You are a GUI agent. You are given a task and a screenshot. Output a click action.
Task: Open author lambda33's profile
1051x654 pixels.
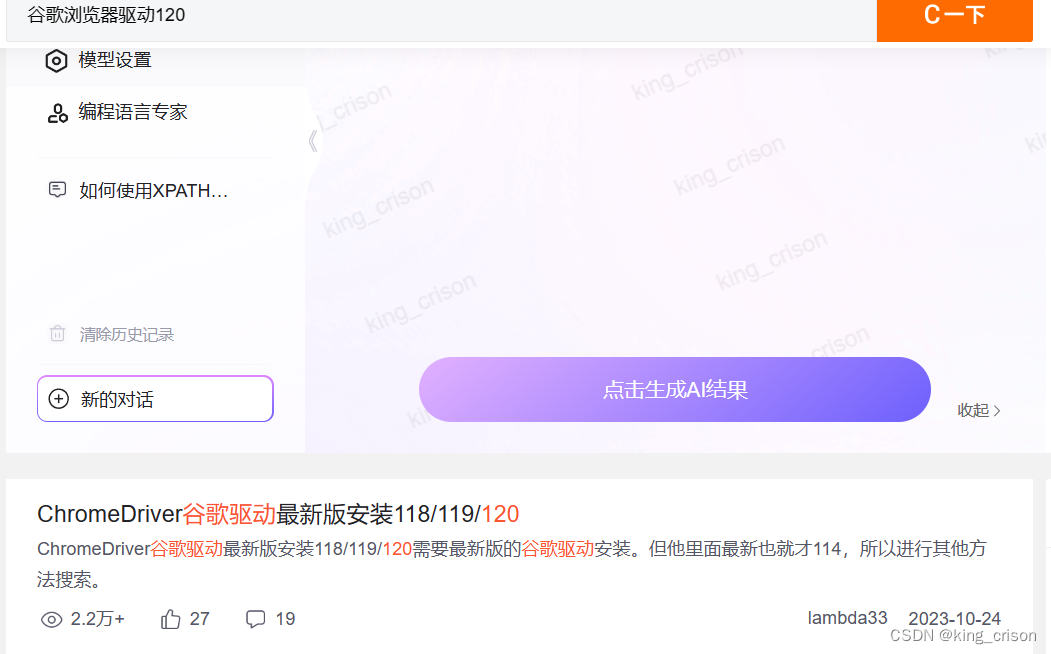(847, 618)
